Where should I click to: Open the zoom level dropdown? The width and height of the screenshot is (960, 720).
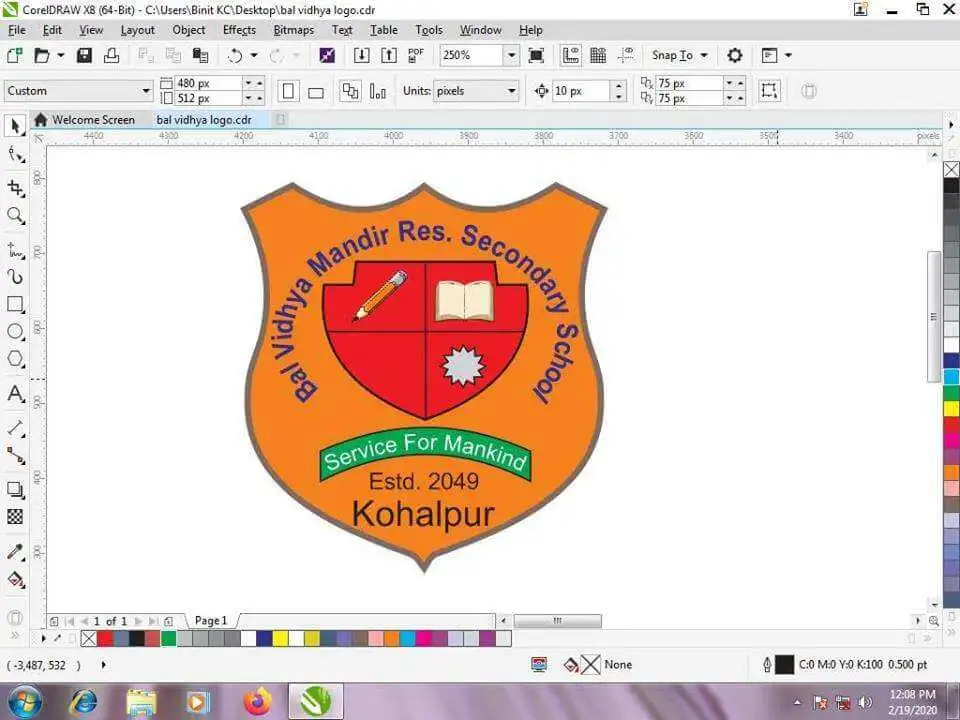[x=511, y=56]
